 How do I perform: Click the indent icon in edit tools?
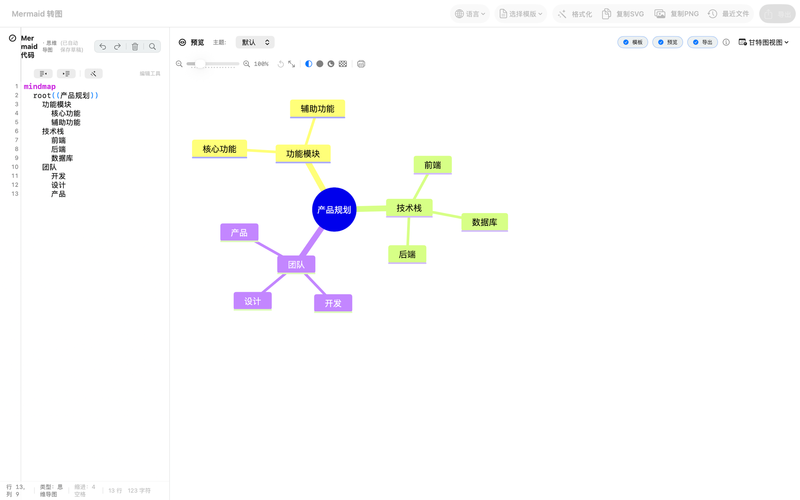(x=66, y=73)
